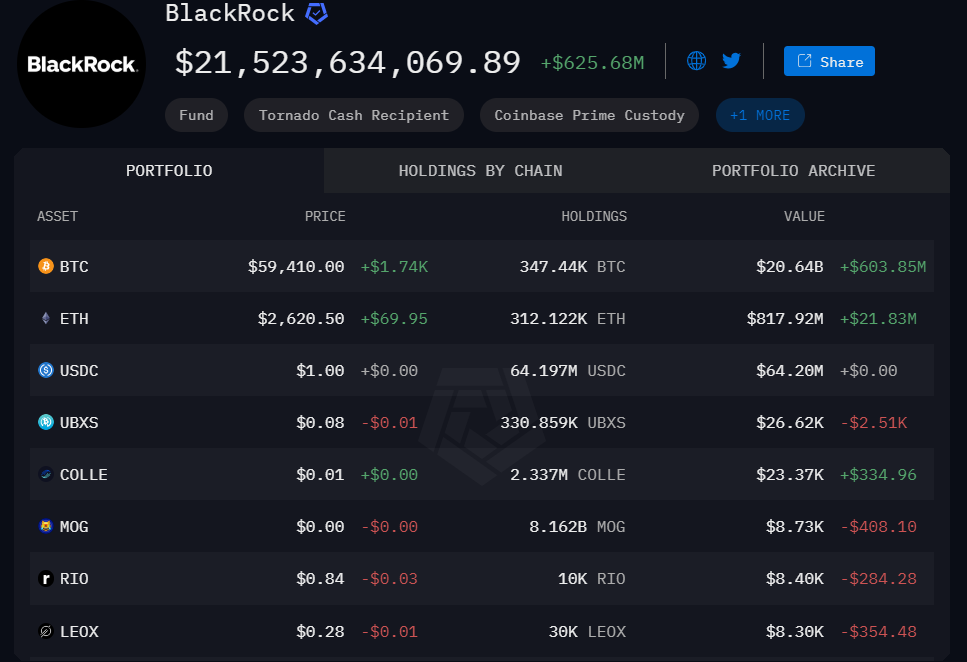Open the entity website via globe icon

(x=696, y=60)
